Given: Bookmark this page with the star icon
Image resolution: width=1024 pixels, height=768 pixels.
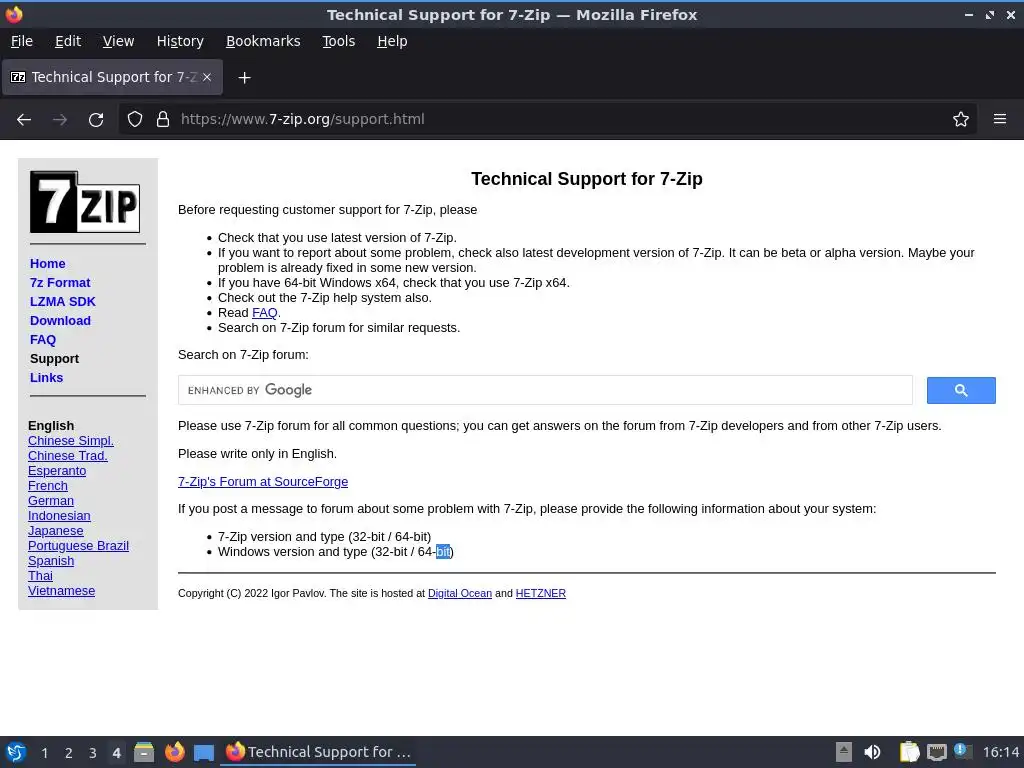Looking at the screenshot, I should tap(961, 120).
